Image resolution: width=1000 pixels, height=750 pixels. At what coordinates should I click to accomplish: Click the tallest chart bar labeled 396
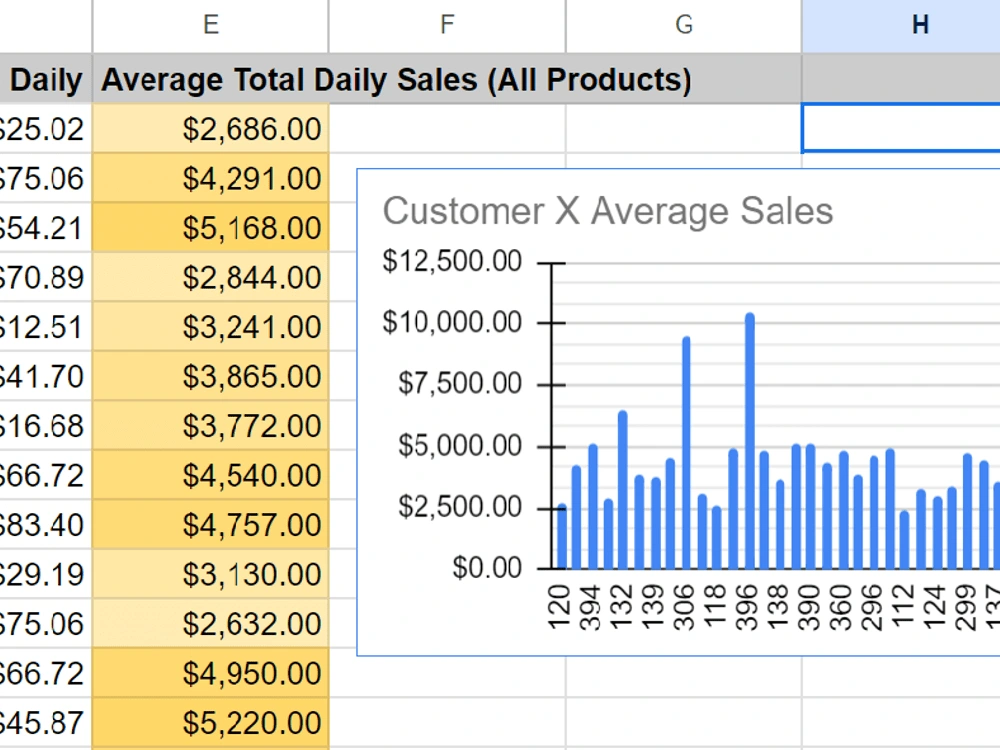pos(749,441)
